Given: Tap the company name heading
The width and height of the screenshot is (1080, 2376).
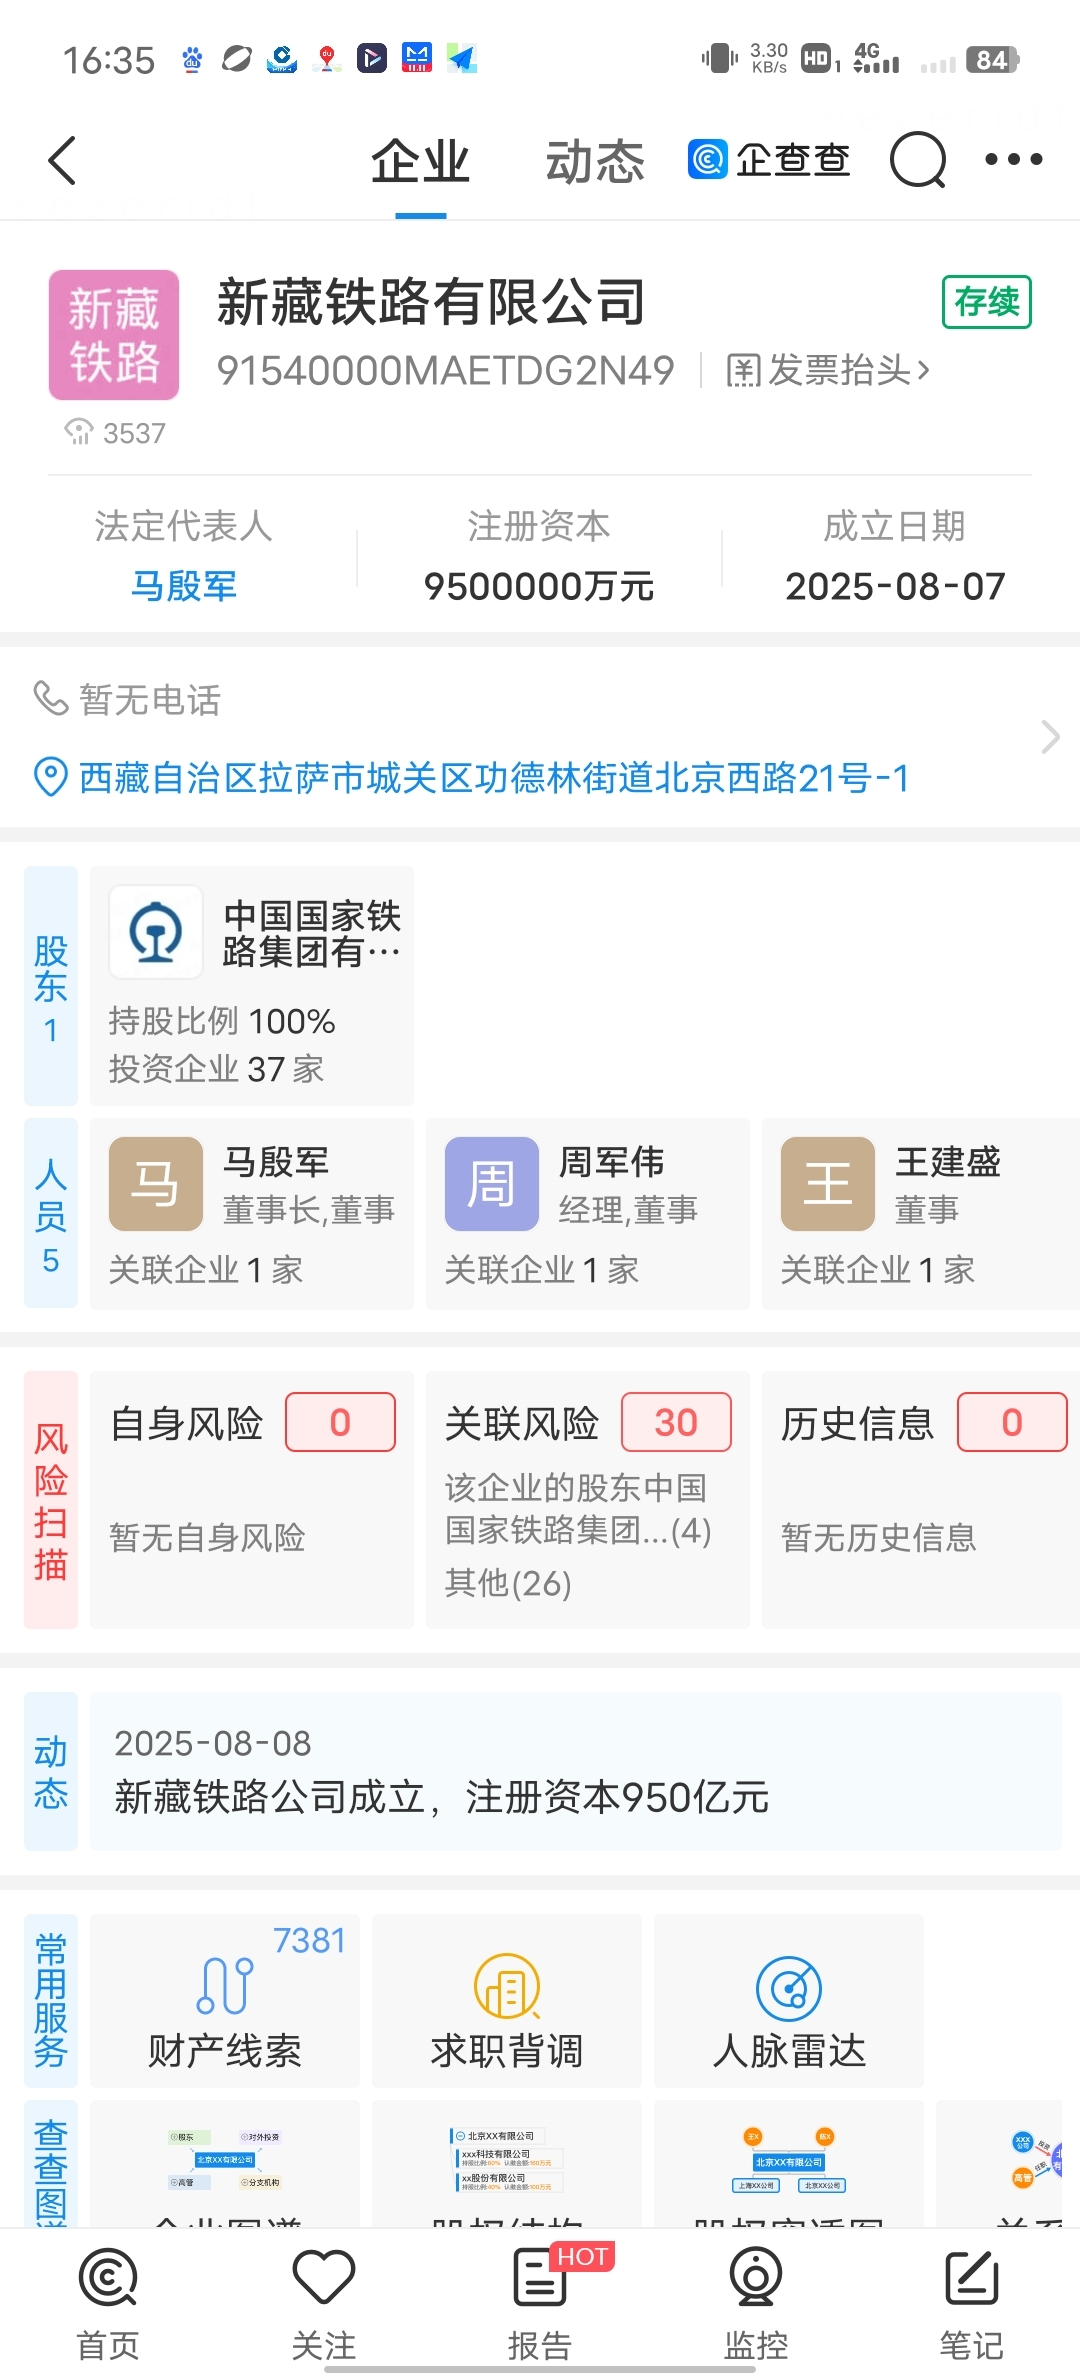Looking at the screenshot, I should coord(432,302).
